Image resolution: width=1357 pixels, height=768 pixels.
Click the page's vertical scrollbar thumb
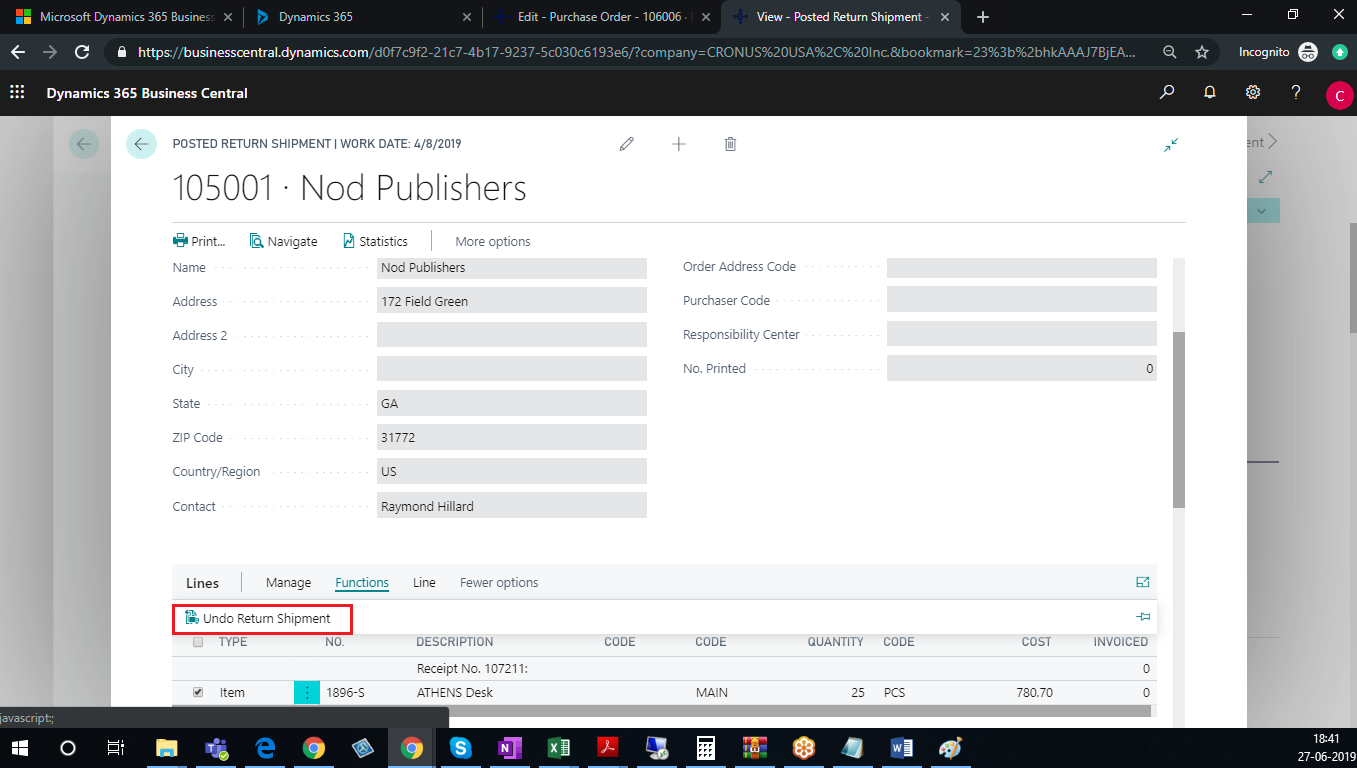(1179, 420)
